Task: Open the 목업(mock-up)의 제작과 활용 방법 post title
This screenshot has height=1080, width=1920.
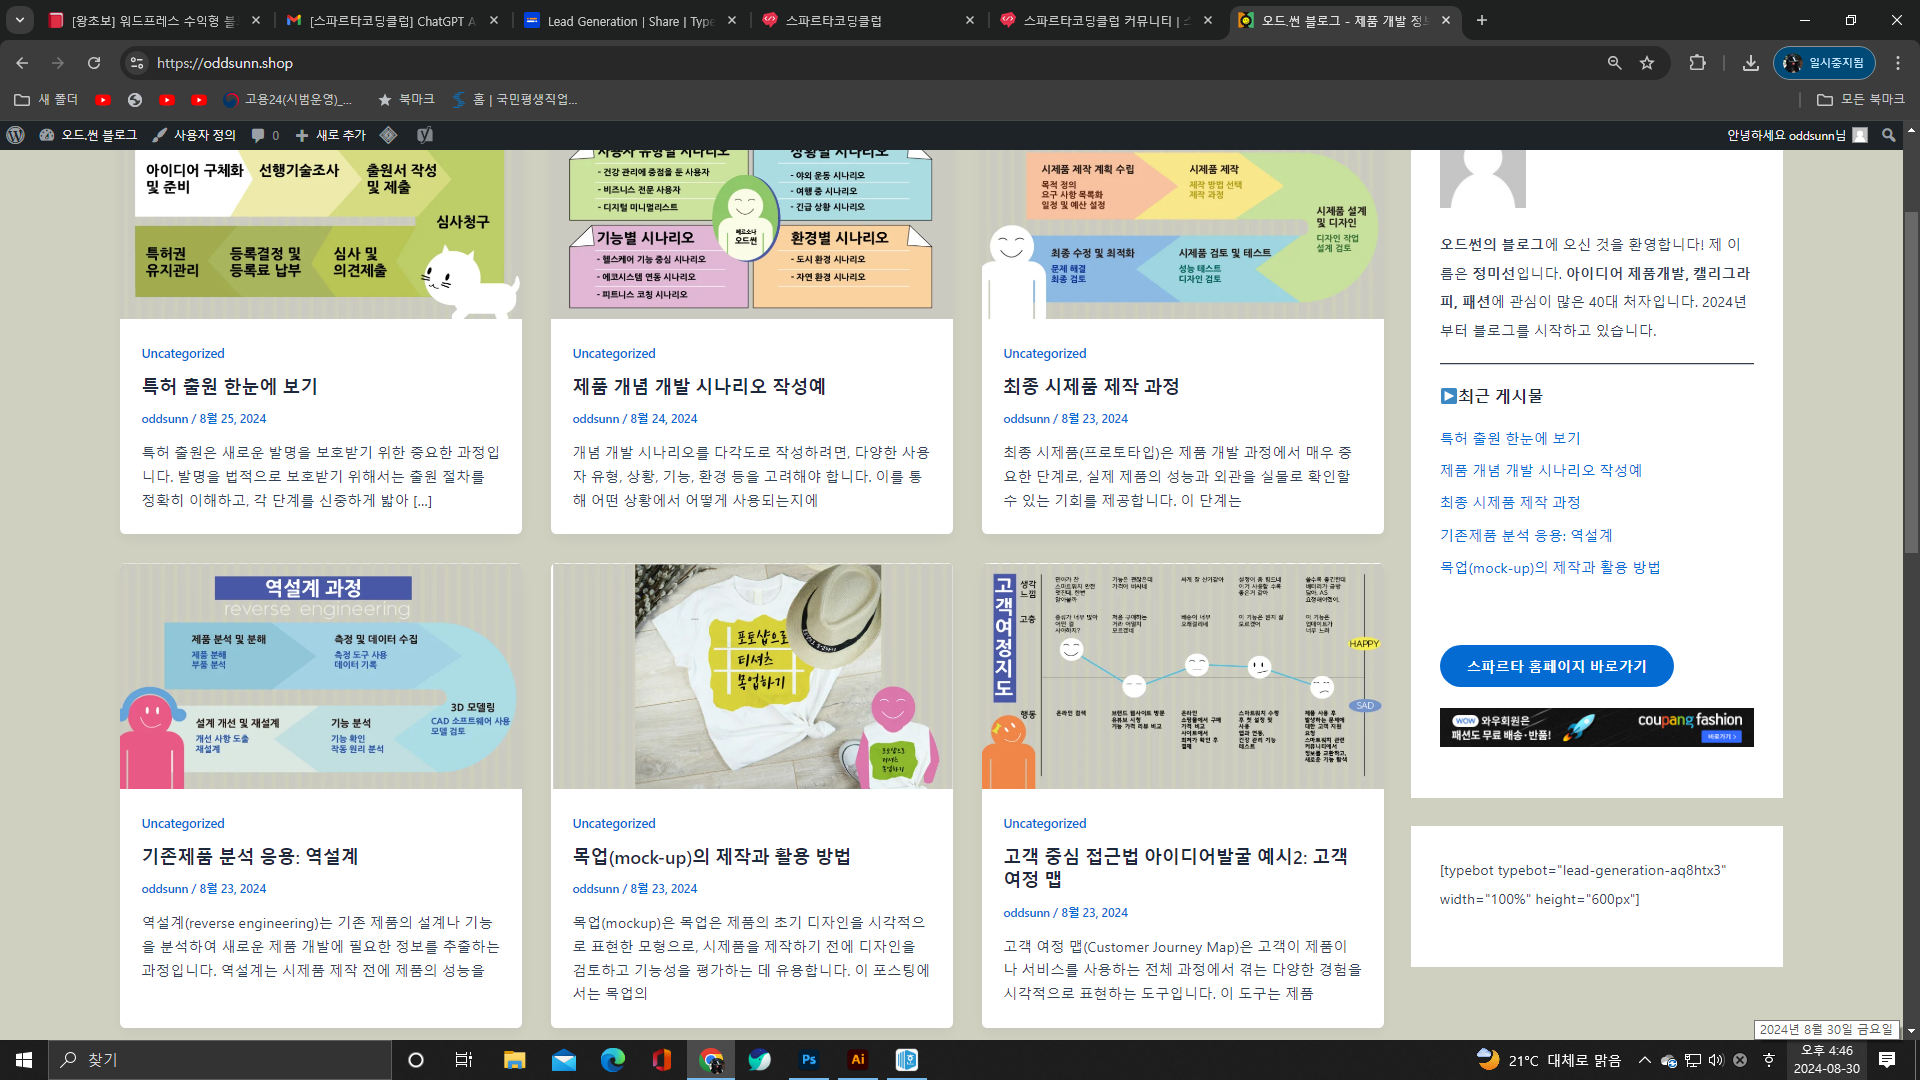Action: (x=711, y=856)
